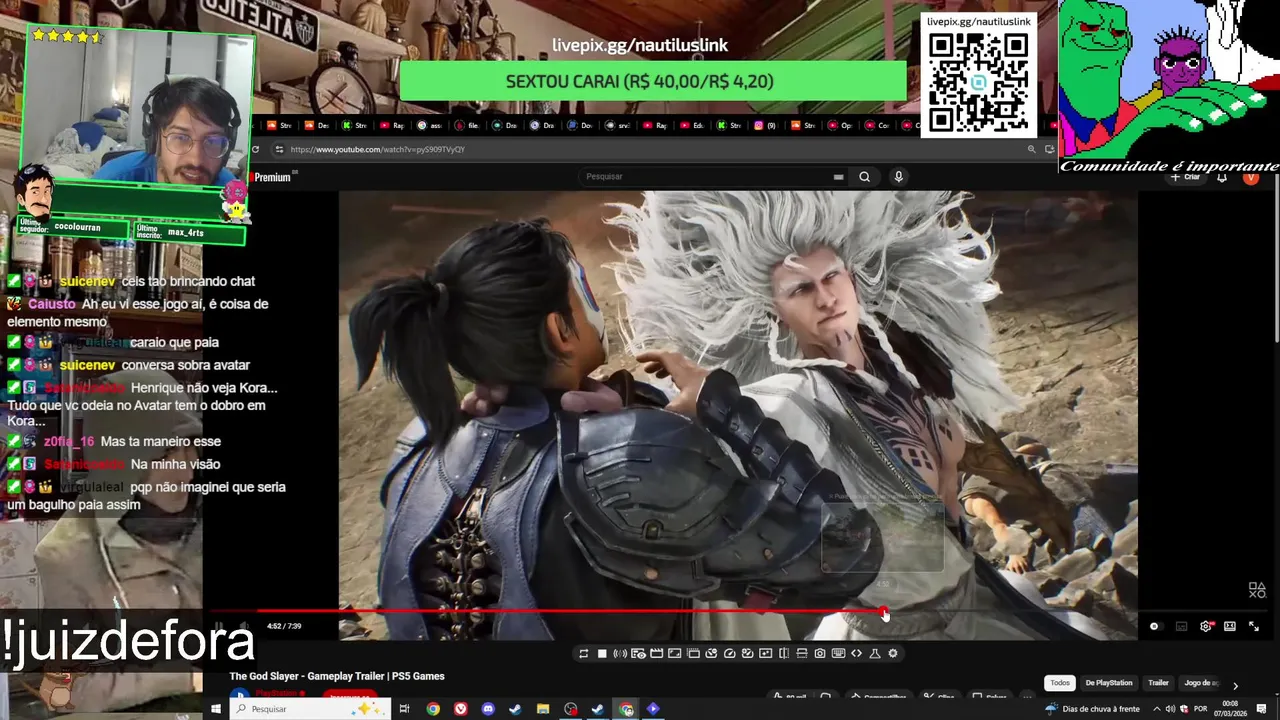Viewport: 1280px width, 720px height.
Task: Click the POR language indicator
Action: pyautogui.click(x=1200, y=709)
